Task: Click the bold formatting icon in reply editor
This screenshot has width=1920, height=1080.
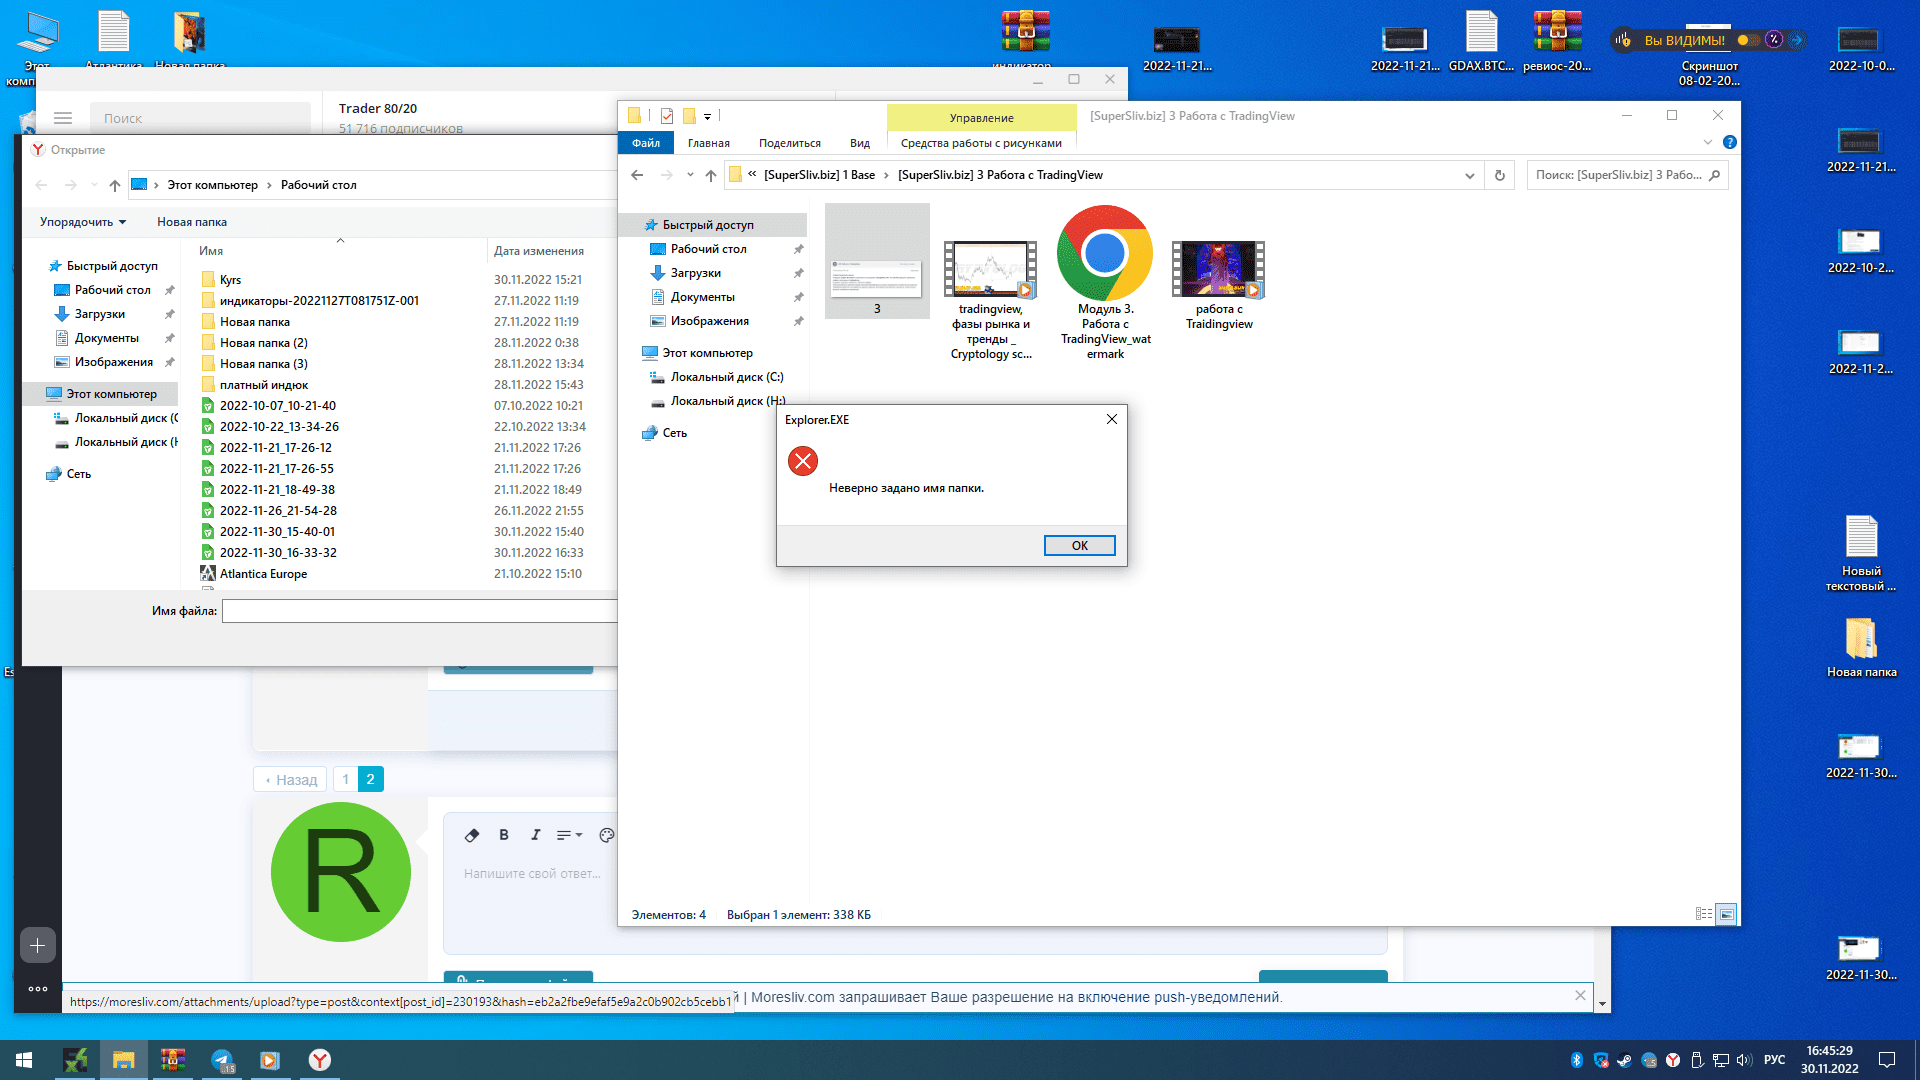Action: 504,835
